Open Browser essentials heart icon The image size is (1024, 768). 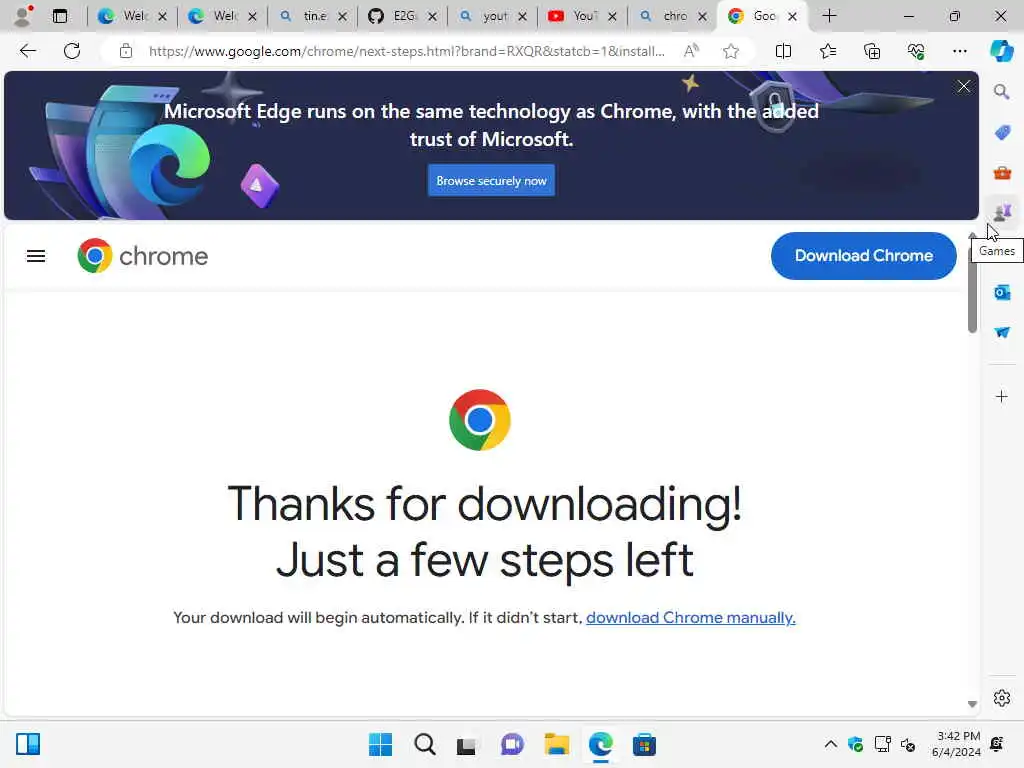click(916, 51)
